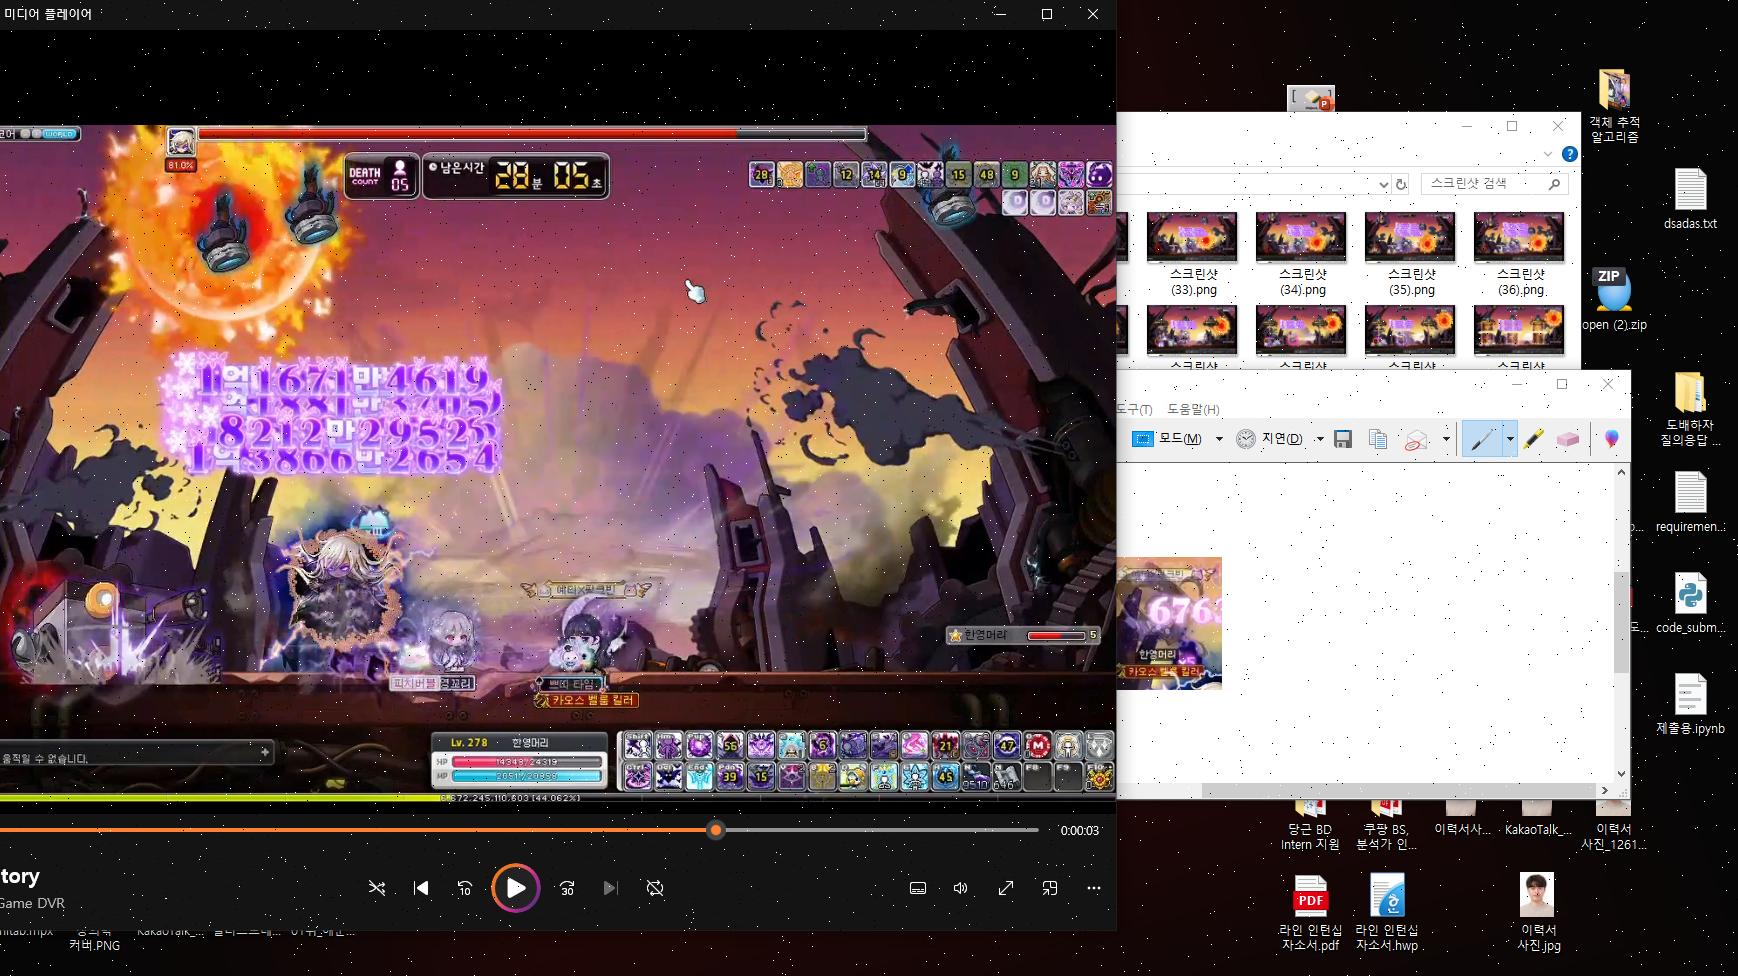
Task: Select the 도배하자 질의응답 desktop folder
Action: (x=1690, y=410)
